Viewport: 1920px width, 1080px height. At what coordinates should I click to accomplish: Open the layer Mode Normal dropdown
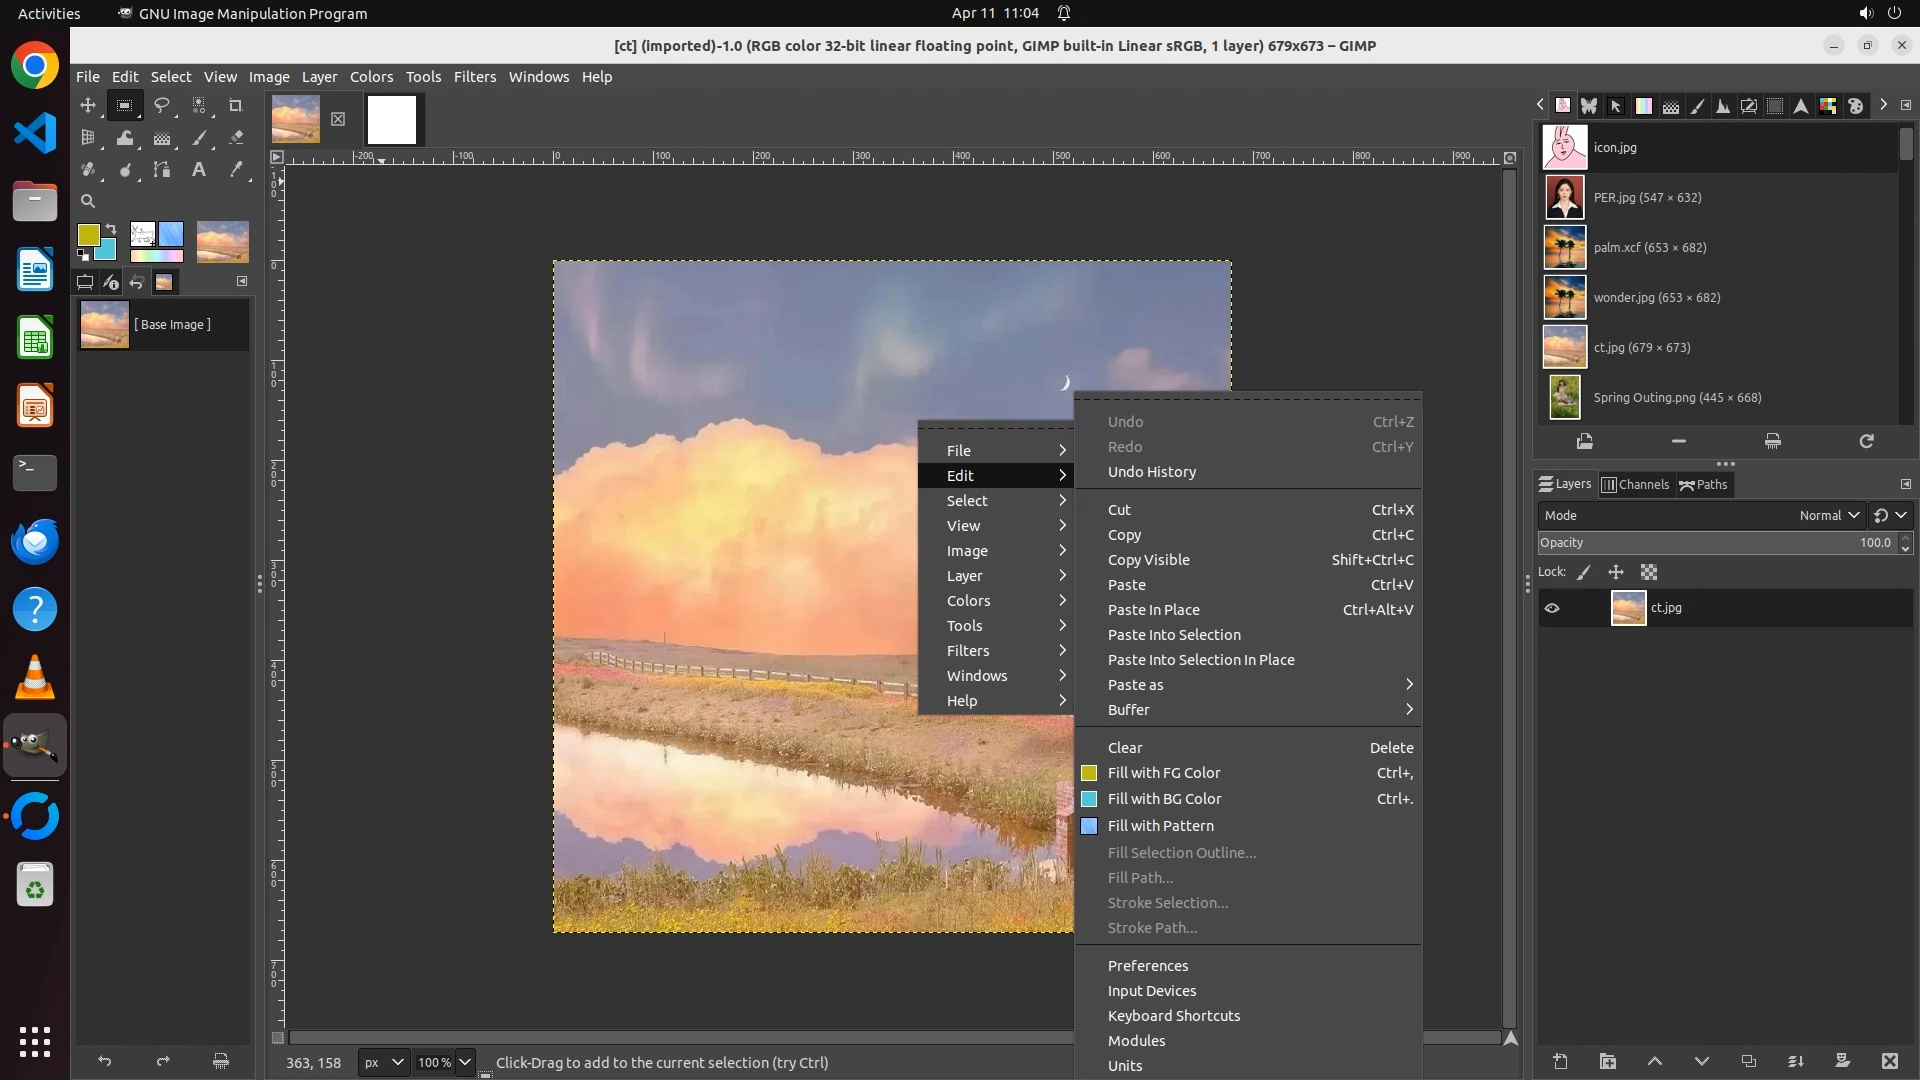1828,515
